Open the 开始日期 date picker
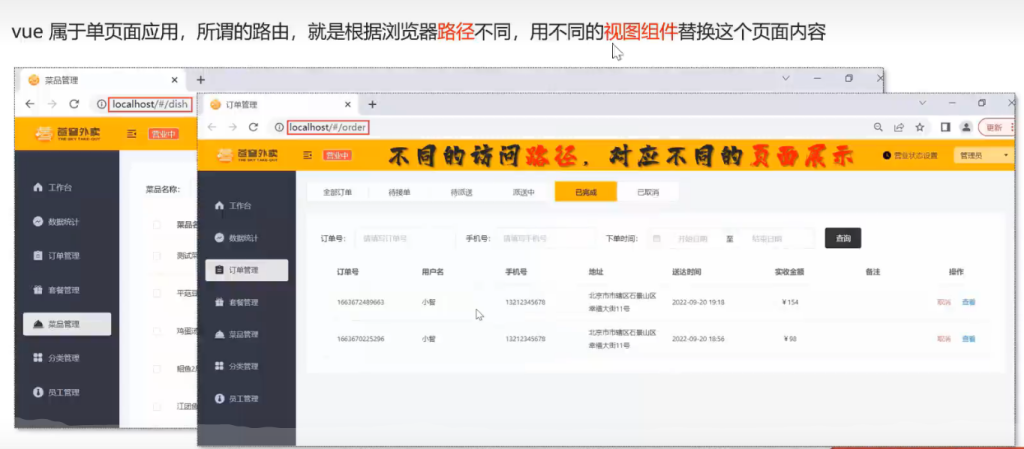The height and width of the screenshot is (449, 1024). [x=692, y=238]
